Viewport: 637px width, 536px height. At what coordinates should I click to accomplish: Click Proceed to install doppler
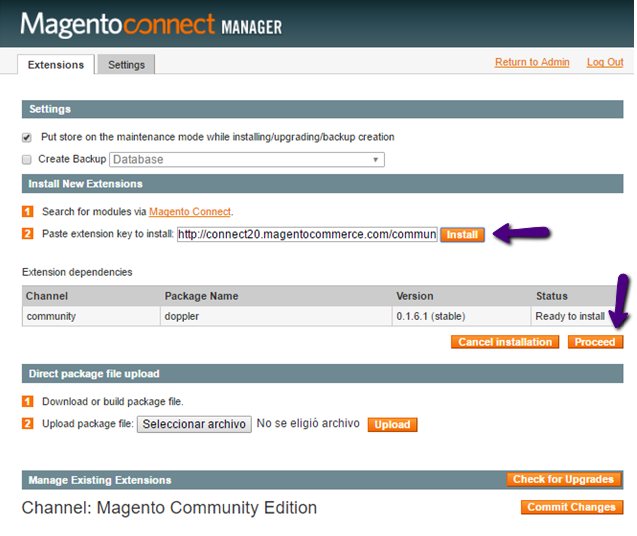point(595,342)
